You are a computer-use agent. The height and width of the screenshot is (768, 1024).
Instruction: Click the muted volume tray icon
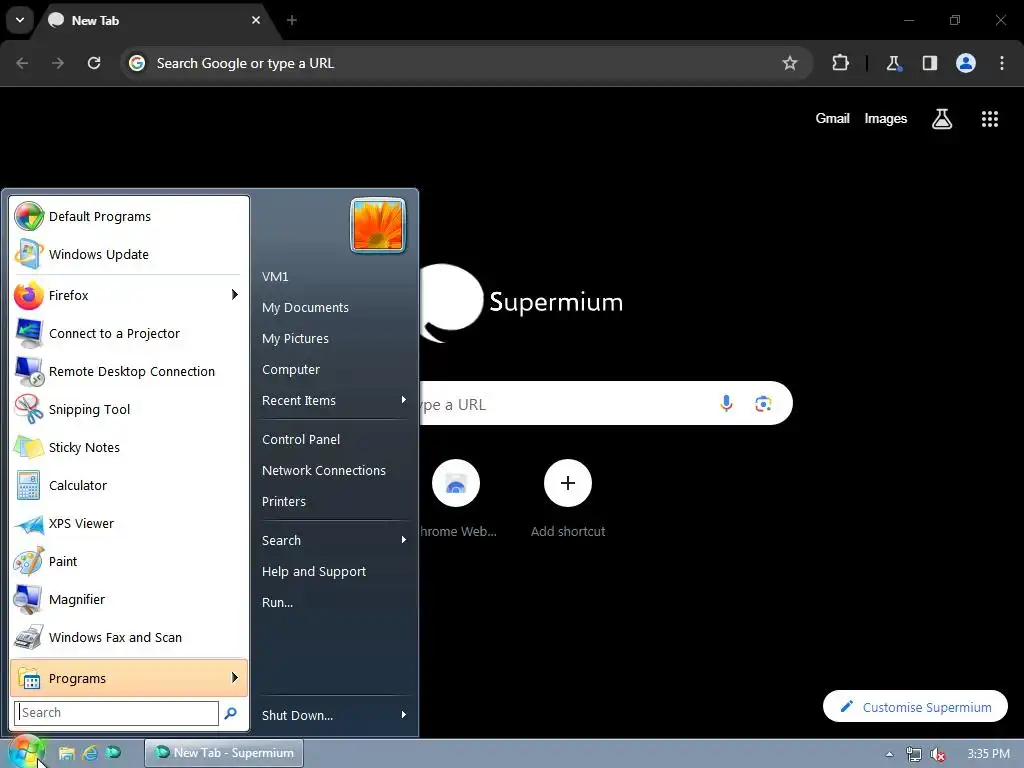pos(938,754)
